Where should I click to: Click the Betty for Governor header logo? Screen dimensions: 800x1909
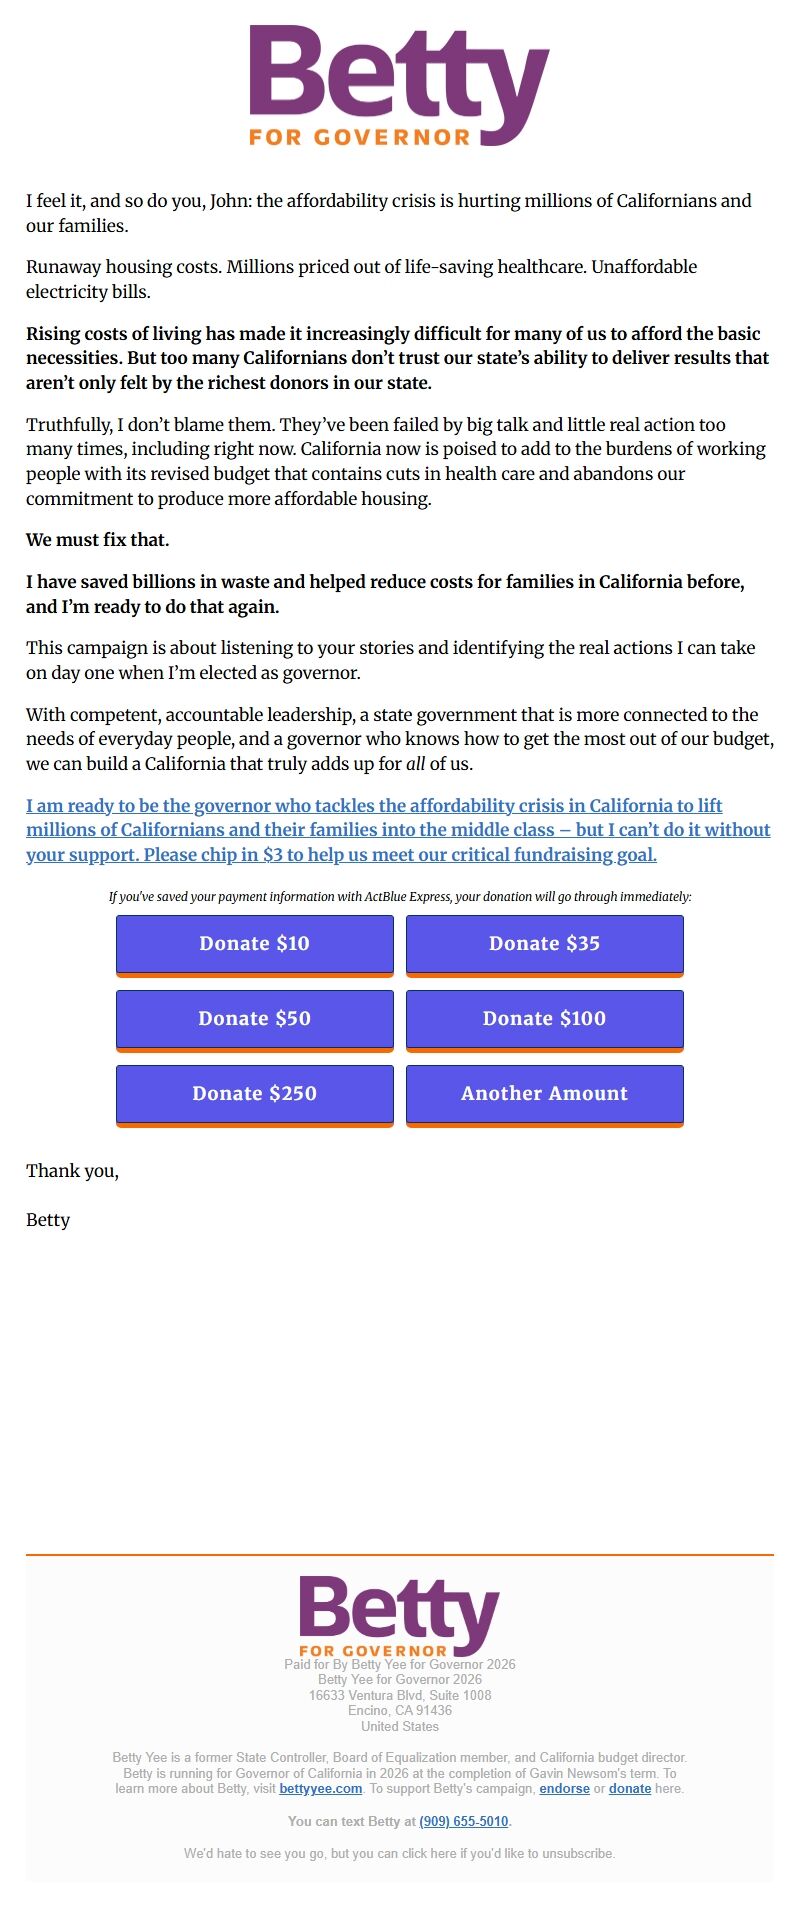399,86
